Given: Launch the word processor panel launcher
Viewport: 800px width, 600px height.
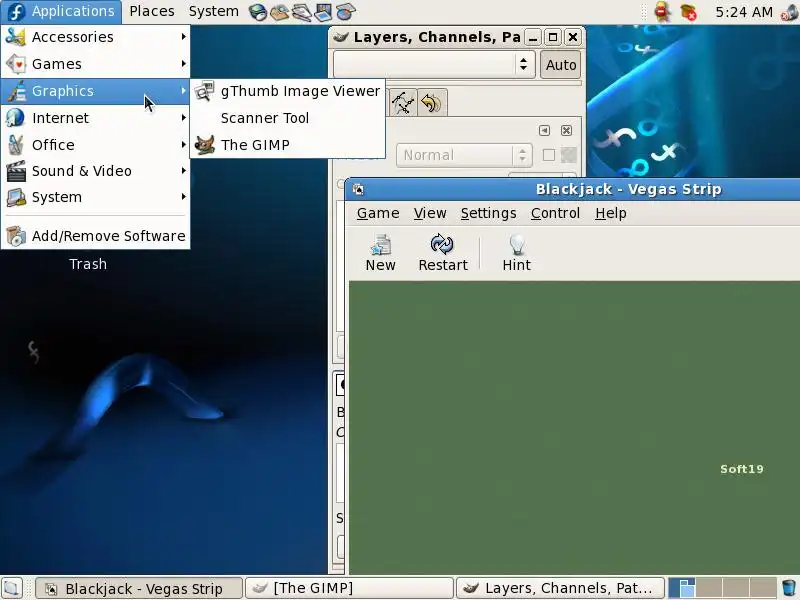Looking at the screenshot, I should pos(302,12).
